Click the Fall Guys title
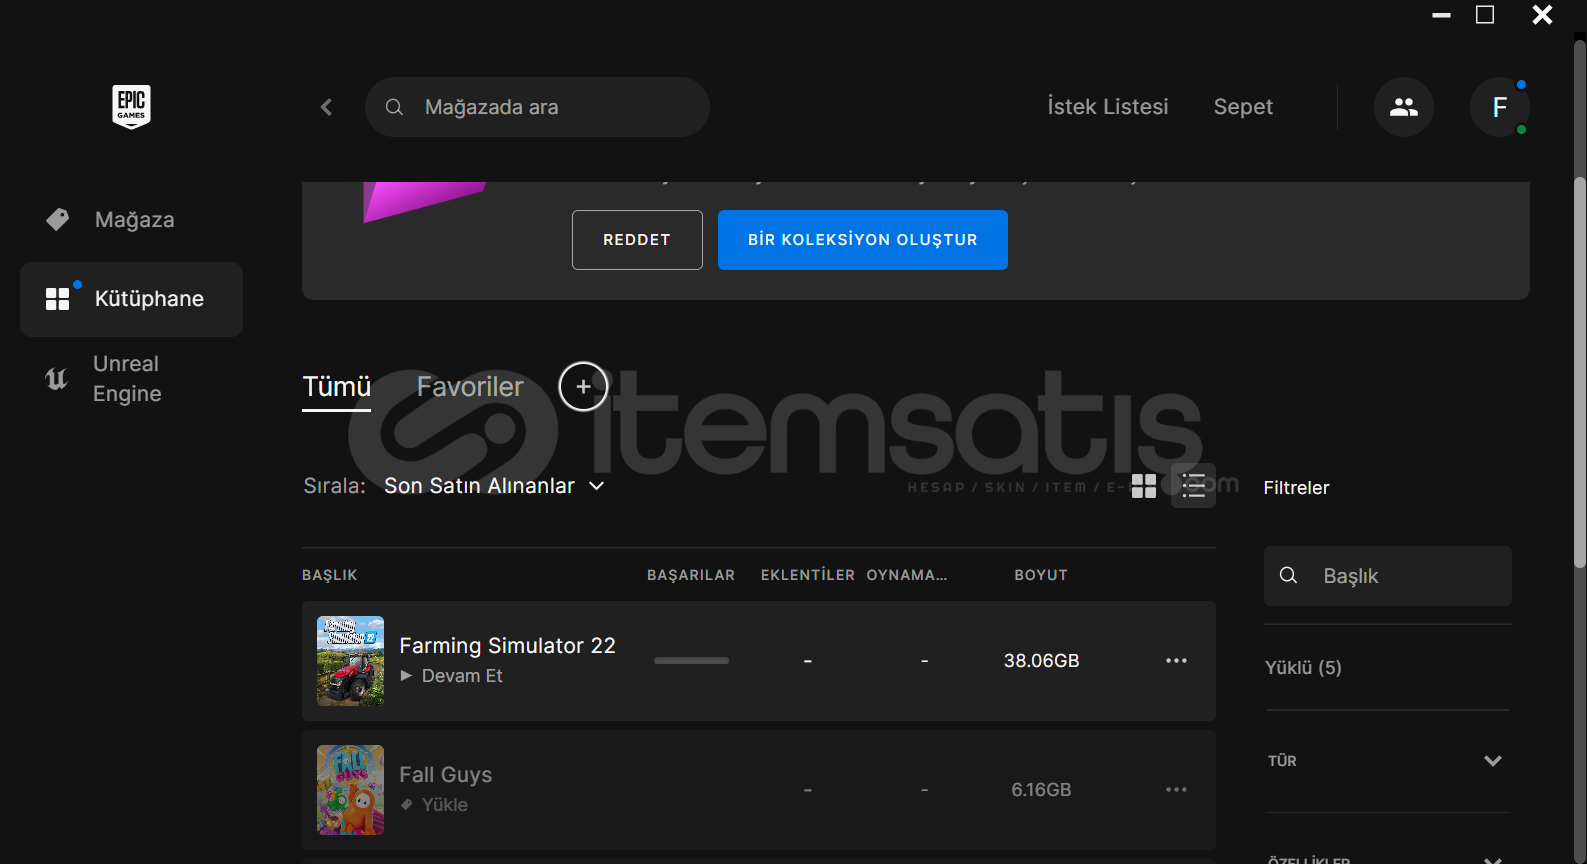1587x864 pixels. pos(445,775)
